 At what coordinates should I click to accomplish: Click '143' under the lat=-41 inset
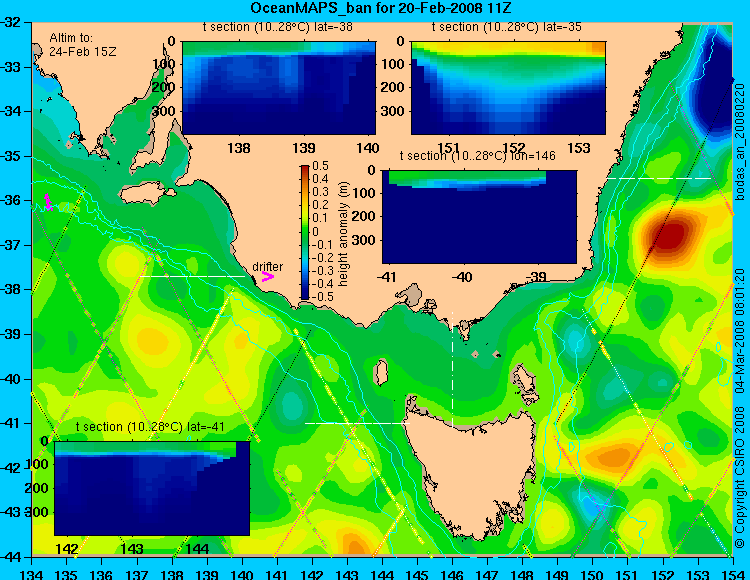pyautogui.click(x=132, y=548)
